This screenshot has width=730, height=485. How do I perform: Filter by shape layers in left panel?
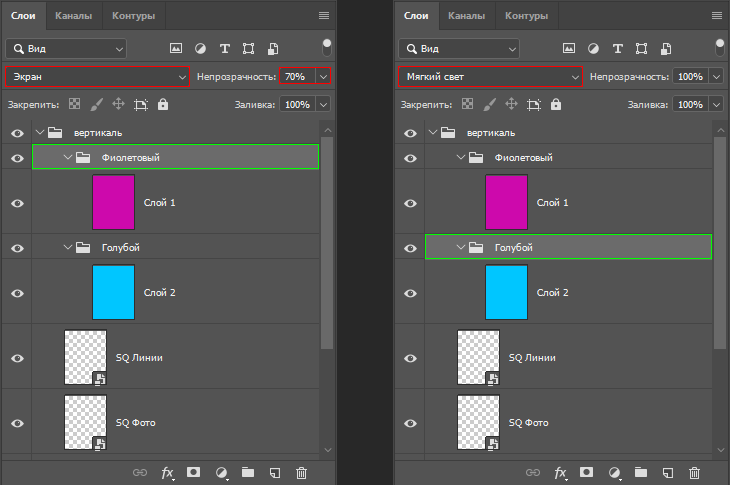249,48
